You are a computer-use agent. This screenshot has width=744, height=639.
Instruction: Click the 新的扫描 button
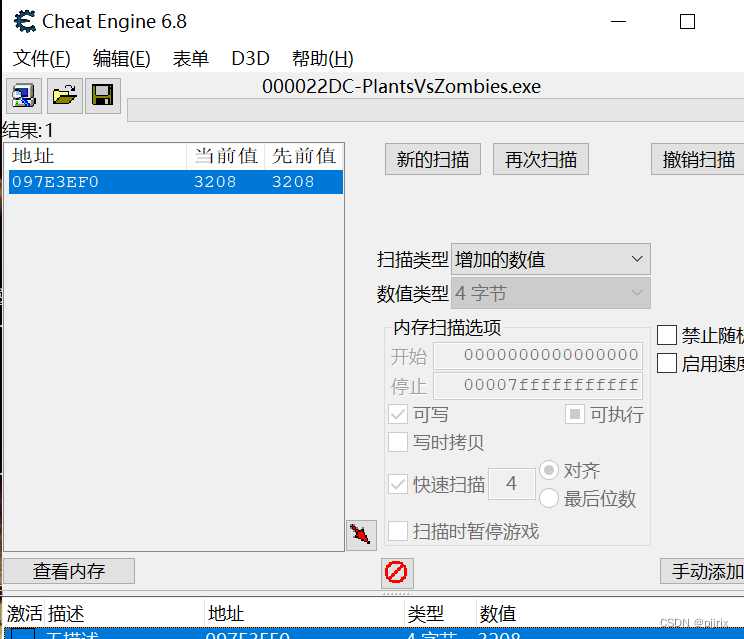[433, 159]
